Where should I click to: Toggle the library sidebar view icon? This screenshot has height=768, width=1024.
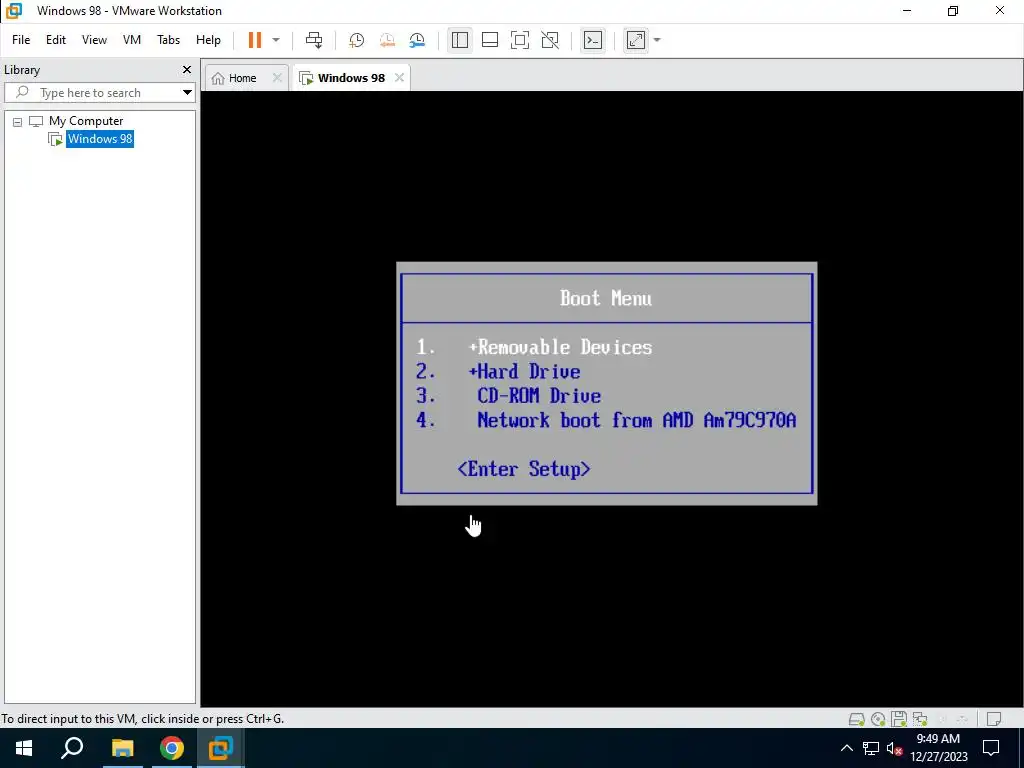[x=460, y=40]
